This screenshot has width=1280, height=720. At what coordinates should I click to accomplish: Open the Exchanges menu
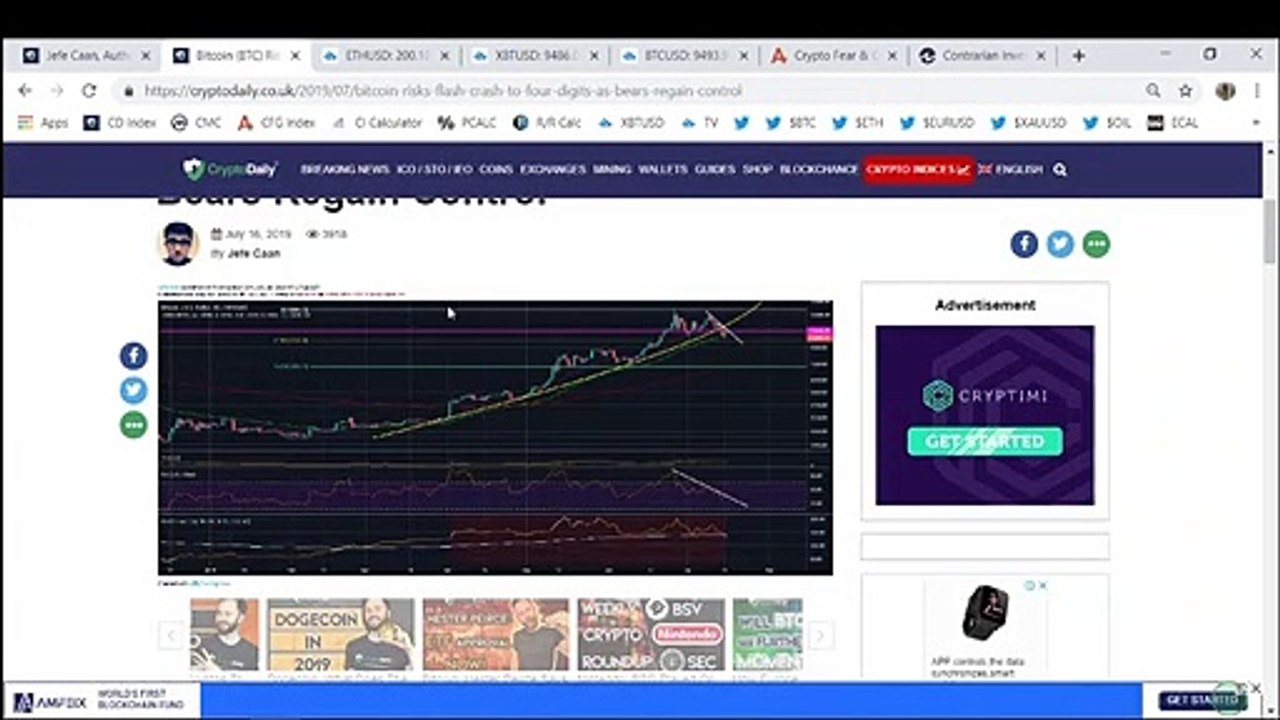pos(552,170)
